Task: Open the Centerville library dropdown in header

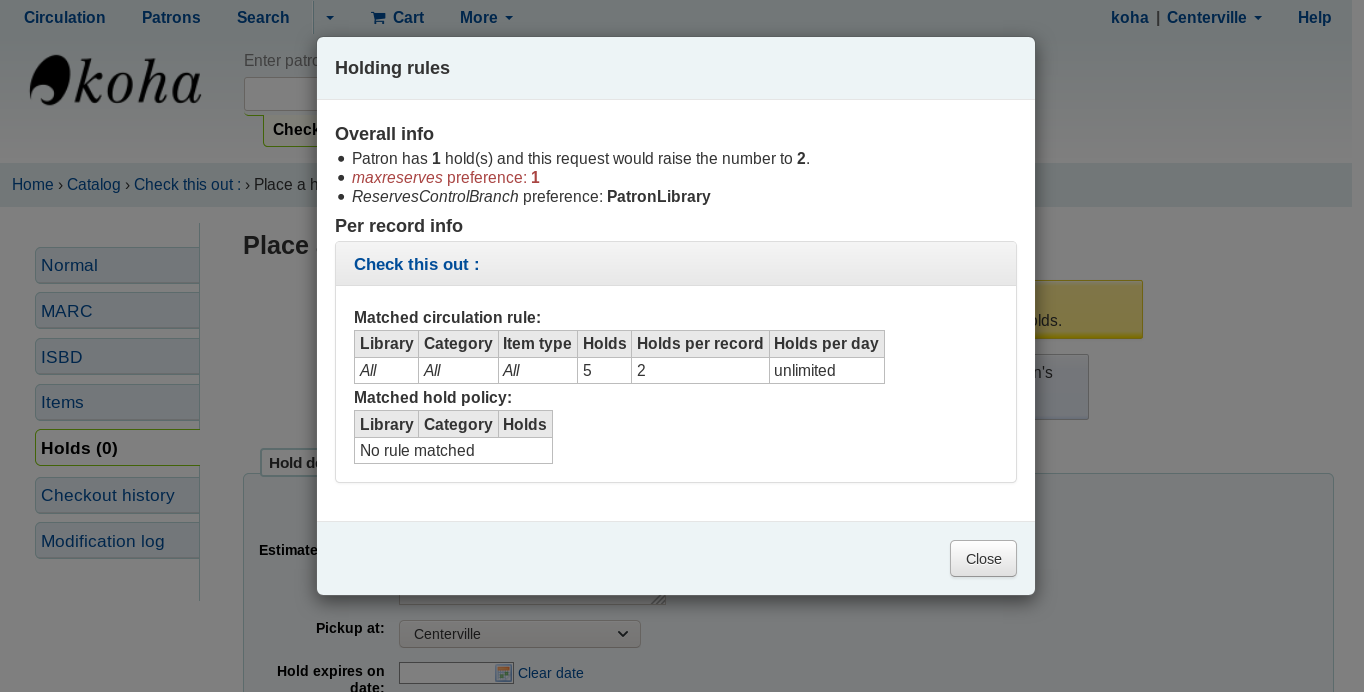Action: [1214, 18]
